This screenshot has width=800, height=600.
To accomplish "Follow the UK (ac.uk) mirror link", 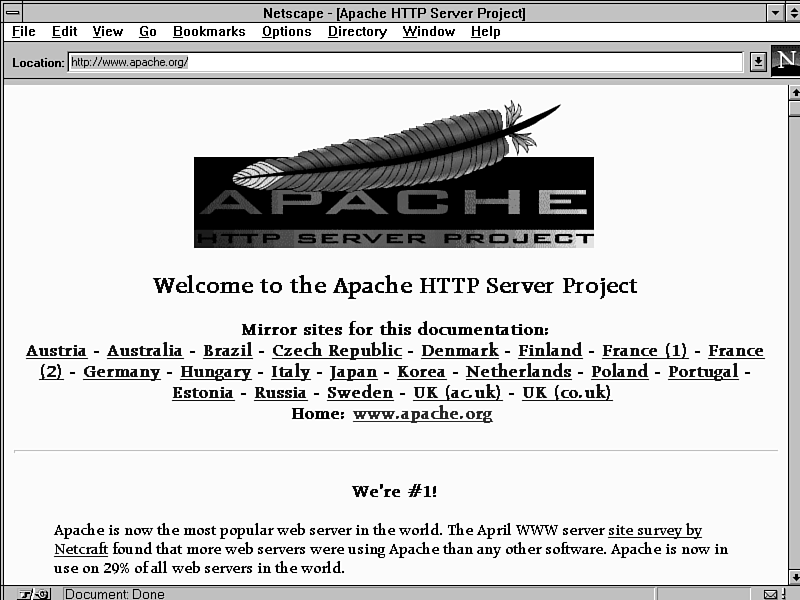I will (x=458, y=393).
